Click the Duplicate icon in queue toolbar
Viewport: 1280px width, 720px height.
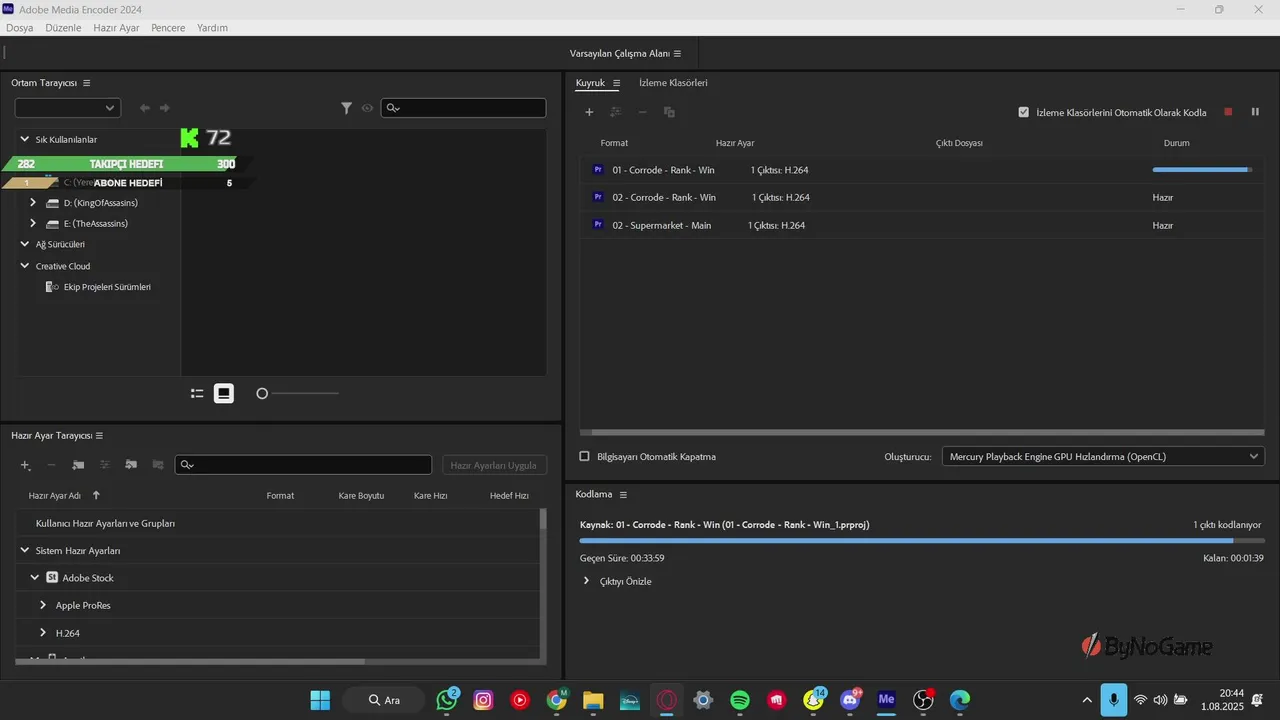coord(669,112)
